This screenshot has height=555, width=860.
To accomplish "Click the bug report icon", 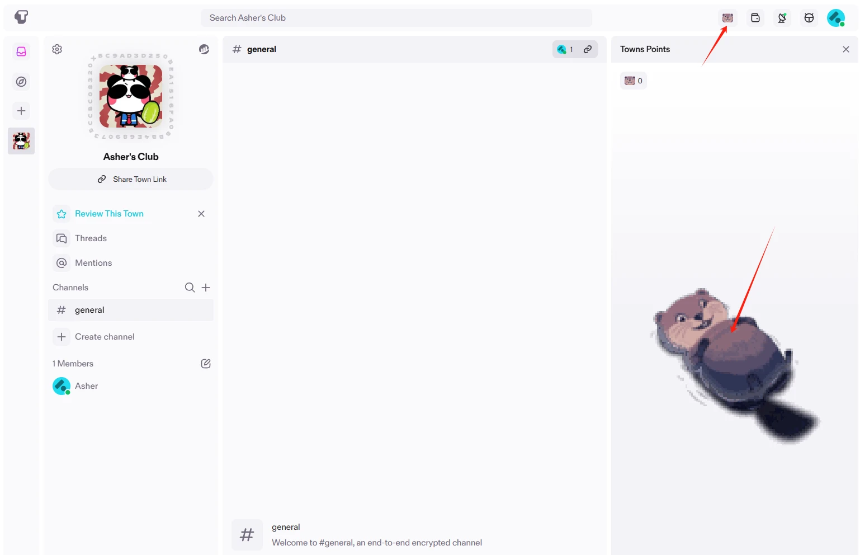I will (809, 18).
